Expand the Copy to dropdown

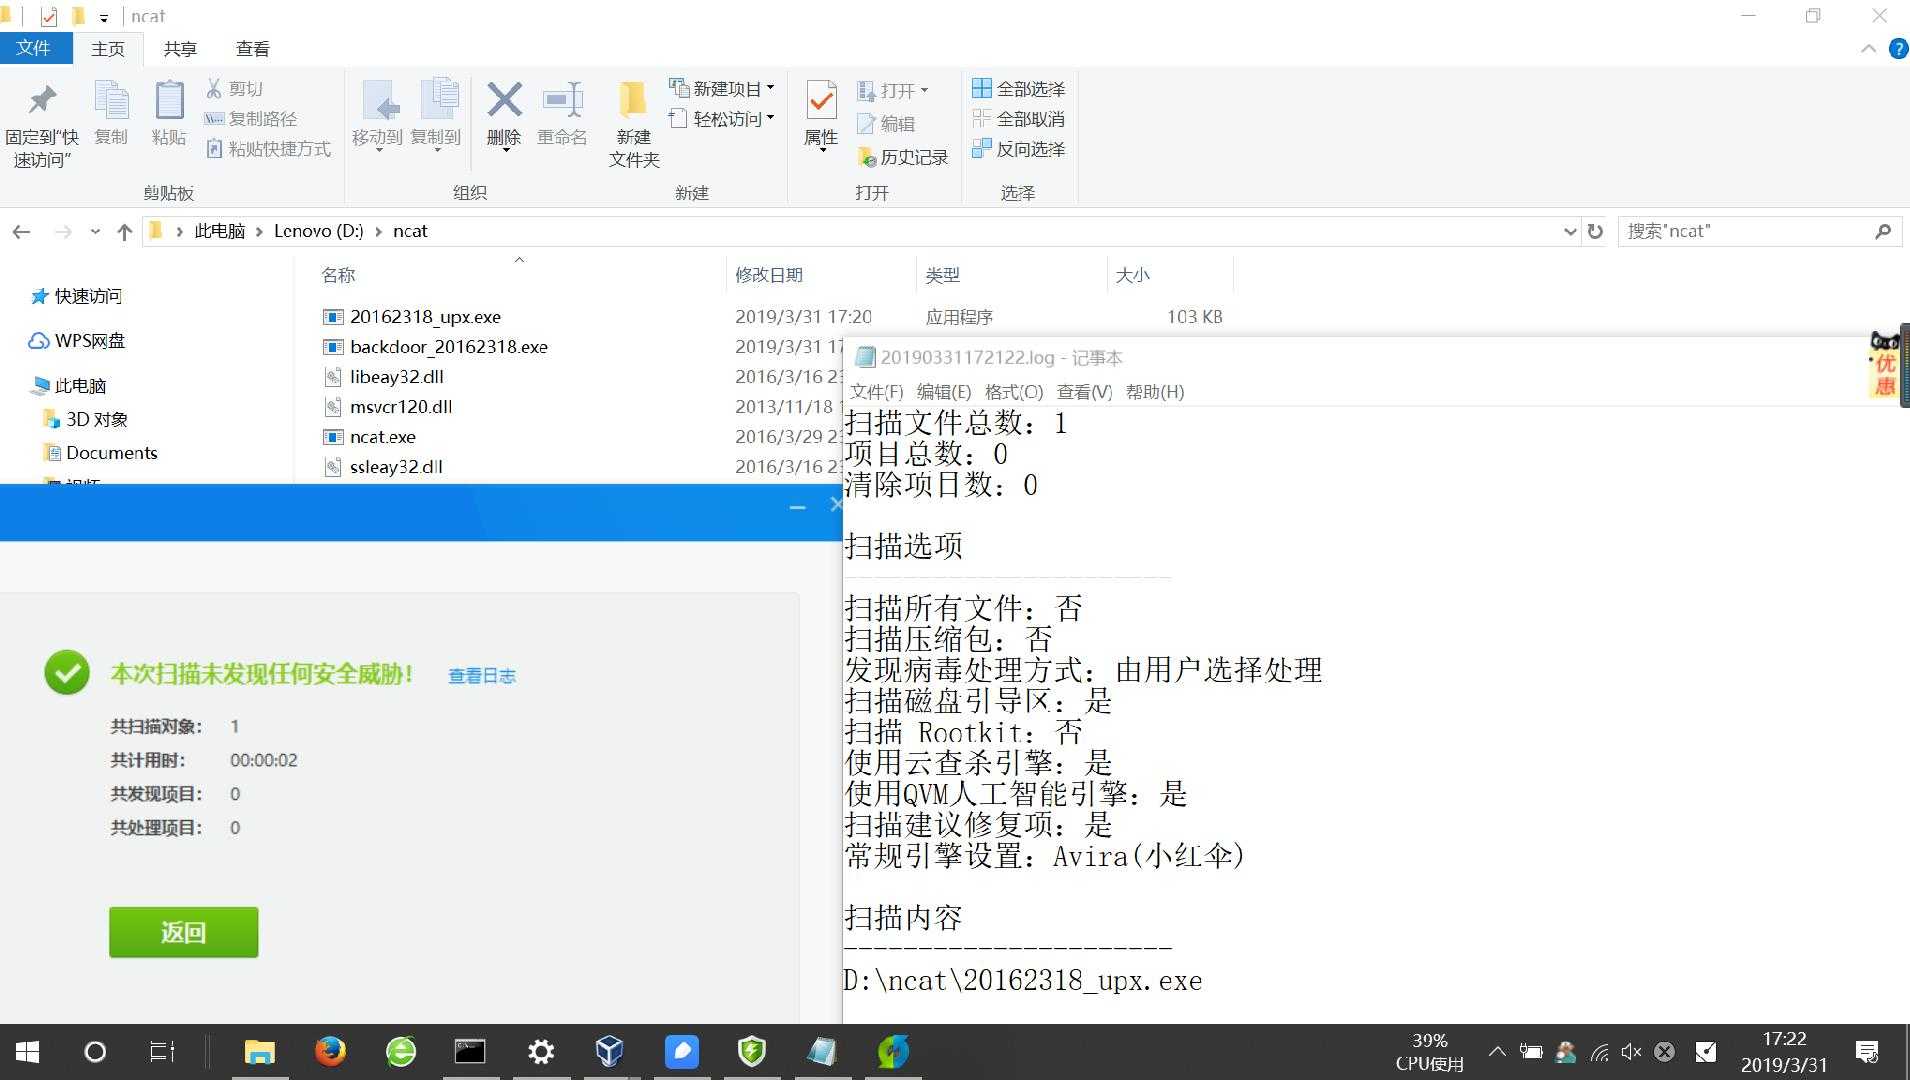pos(437,150)
